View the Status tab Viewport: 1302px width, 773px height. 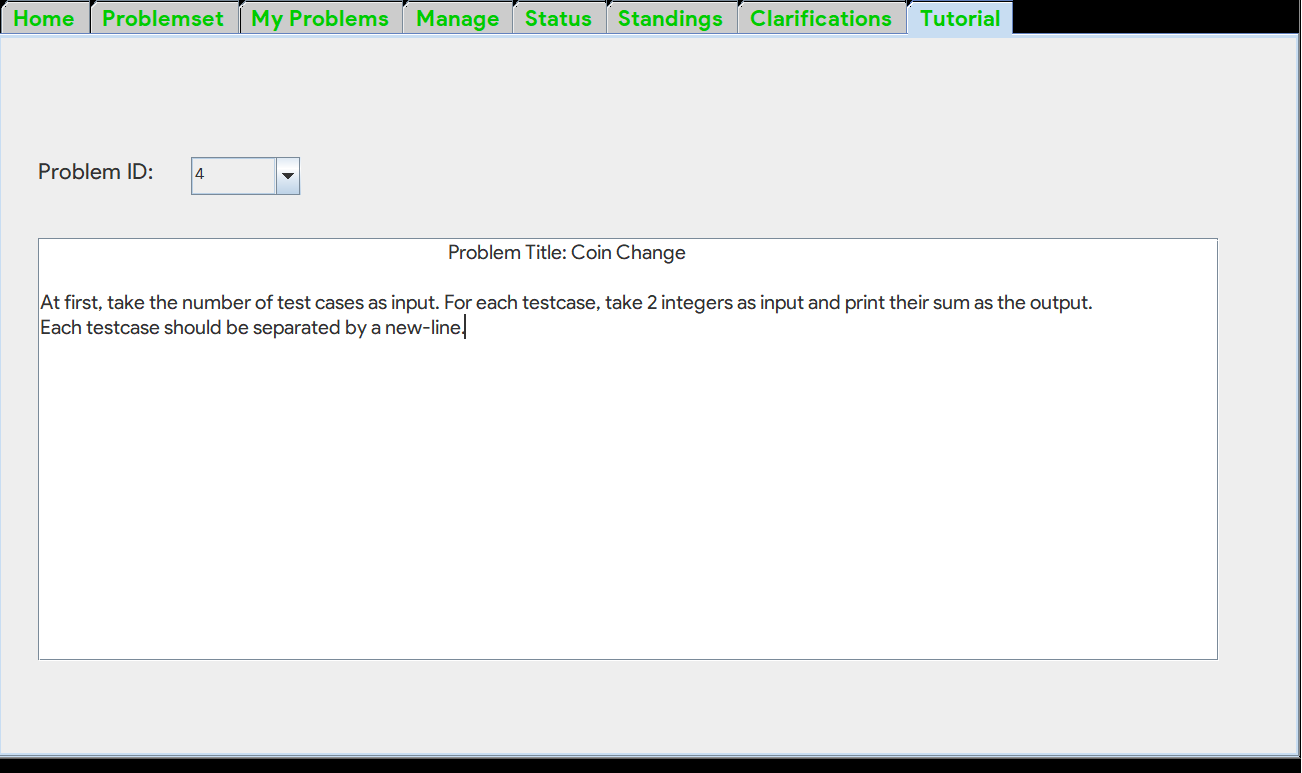pos(559,18)
